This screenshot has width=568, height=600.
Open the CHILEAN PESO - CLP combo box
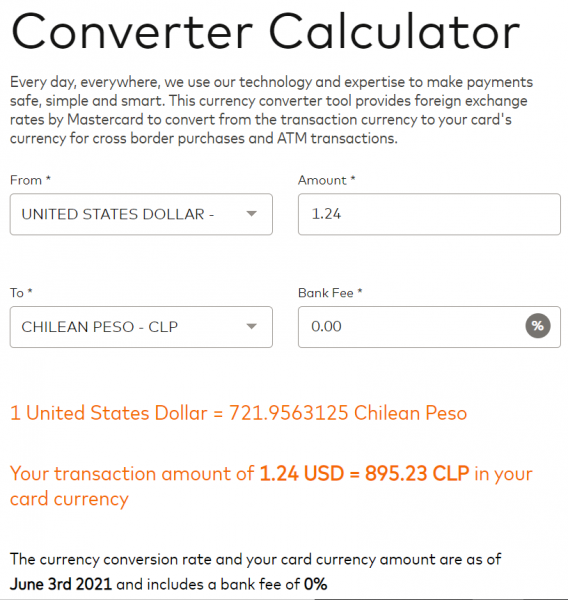141,327
